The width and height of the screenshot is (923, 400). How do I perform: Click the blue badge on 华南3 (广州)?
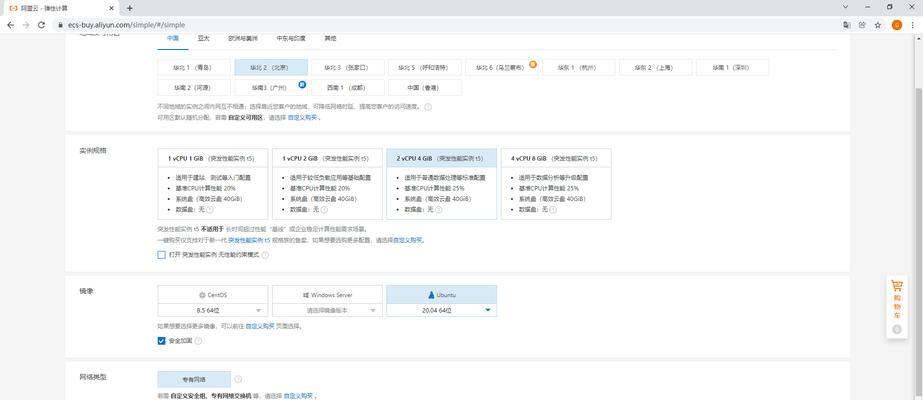[x=302, y=85]
